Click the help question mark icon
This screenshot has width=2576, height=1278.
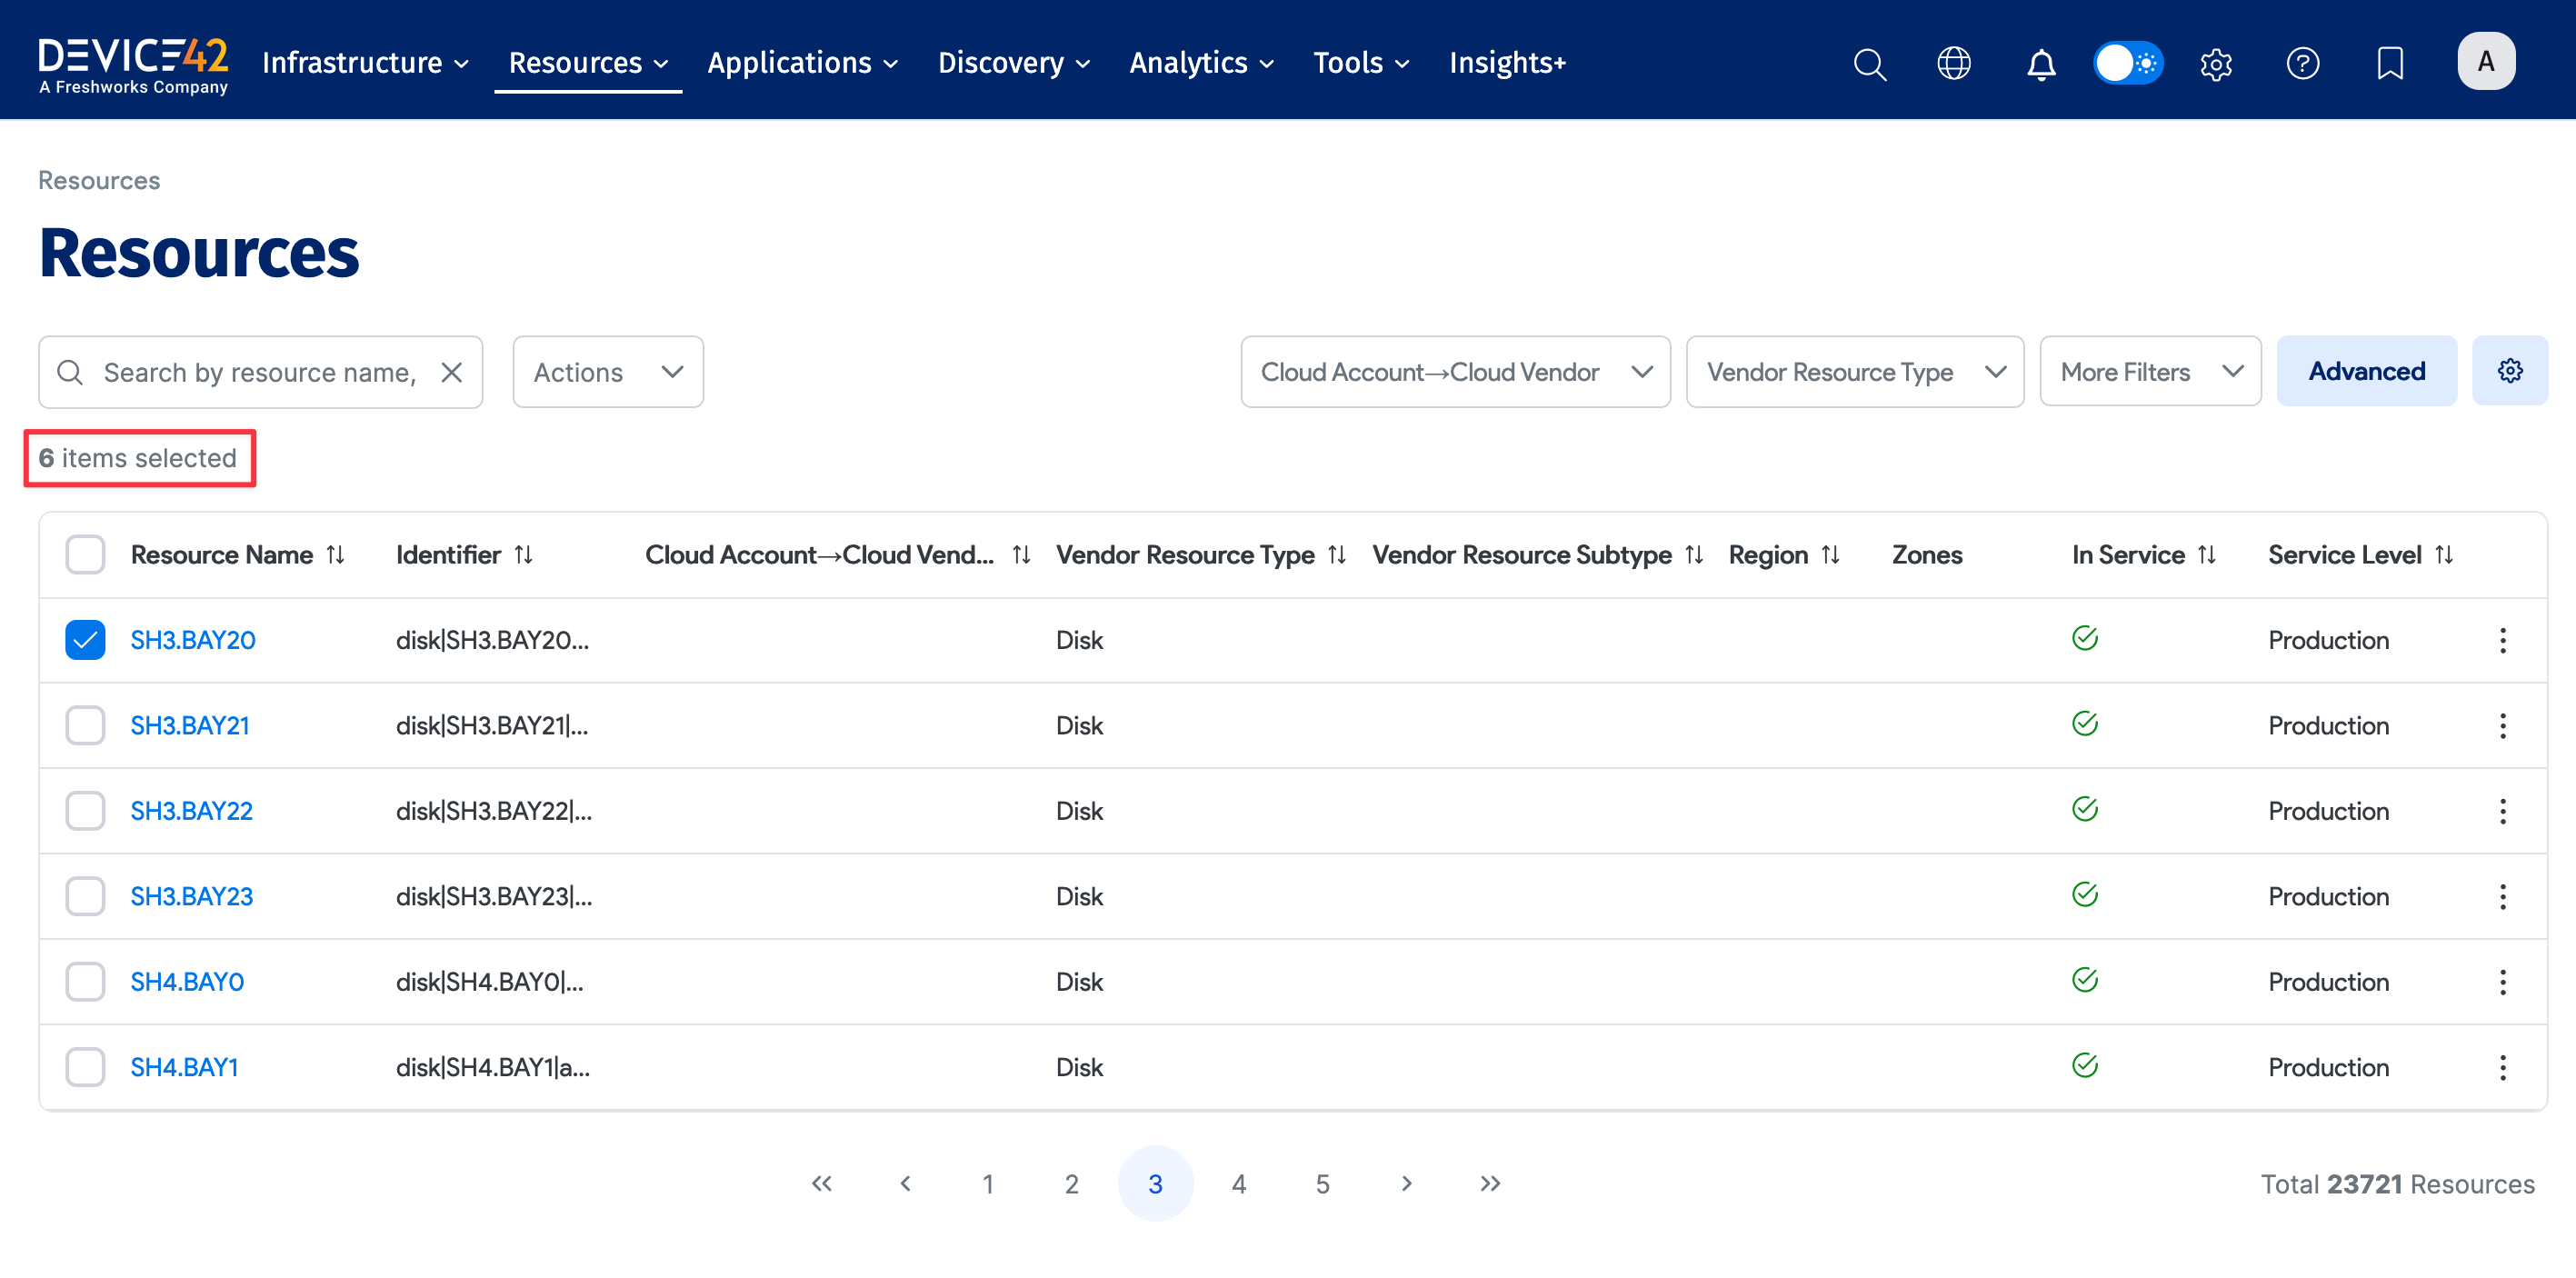2303,63
